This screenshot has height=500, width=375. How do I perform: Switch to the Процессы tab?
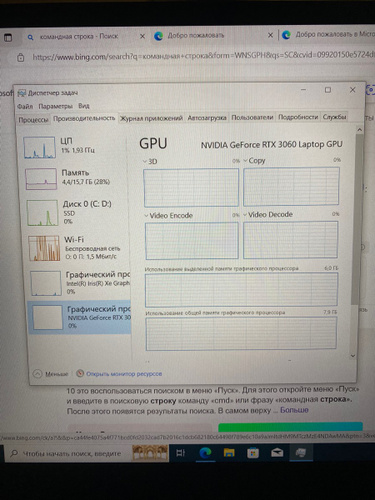point(33,120)
